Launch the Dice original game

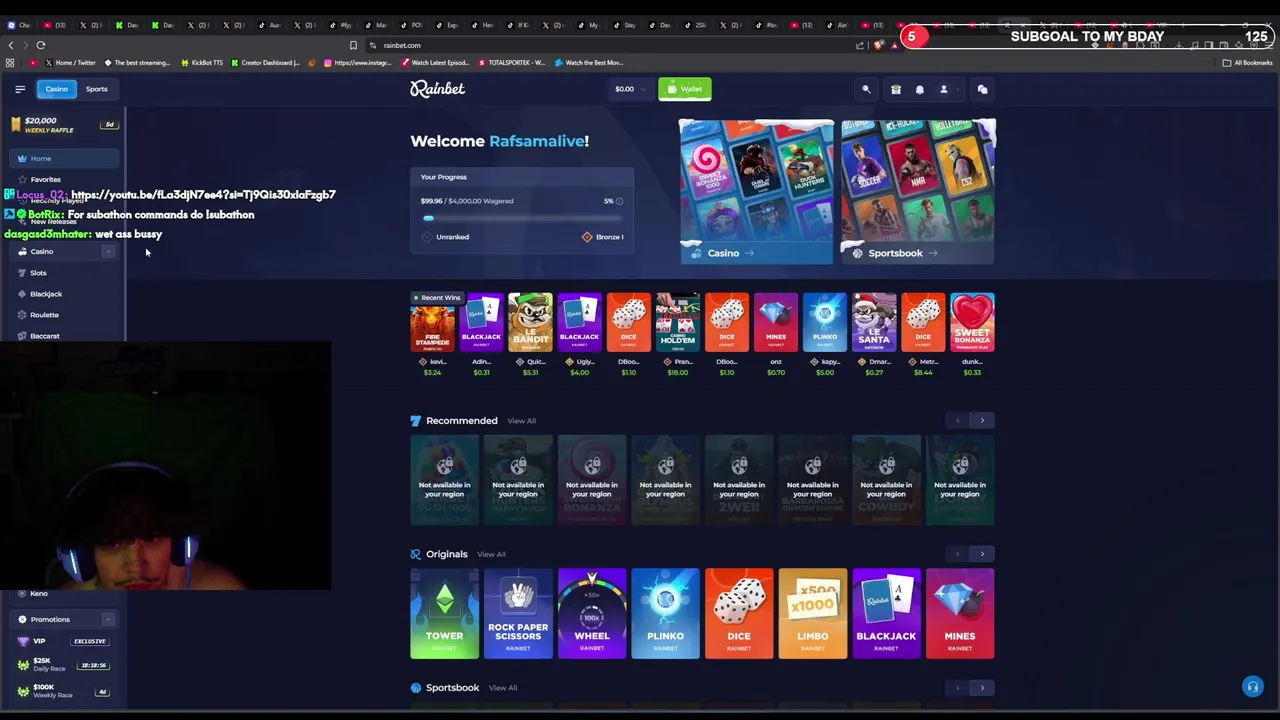point(739,613)
